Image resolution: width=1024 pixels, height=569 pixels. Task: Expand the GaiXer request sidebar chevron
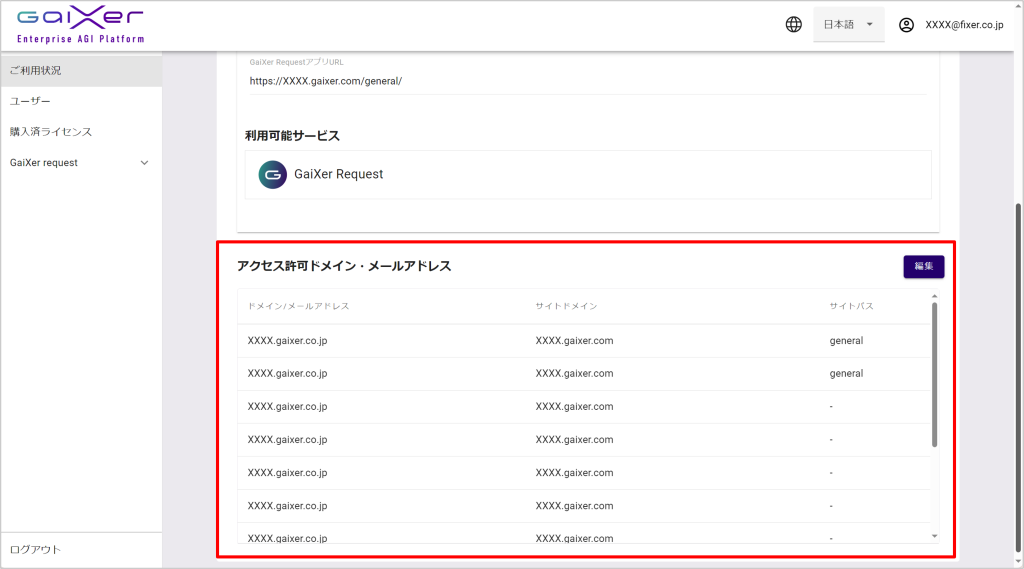click(144, 163)
